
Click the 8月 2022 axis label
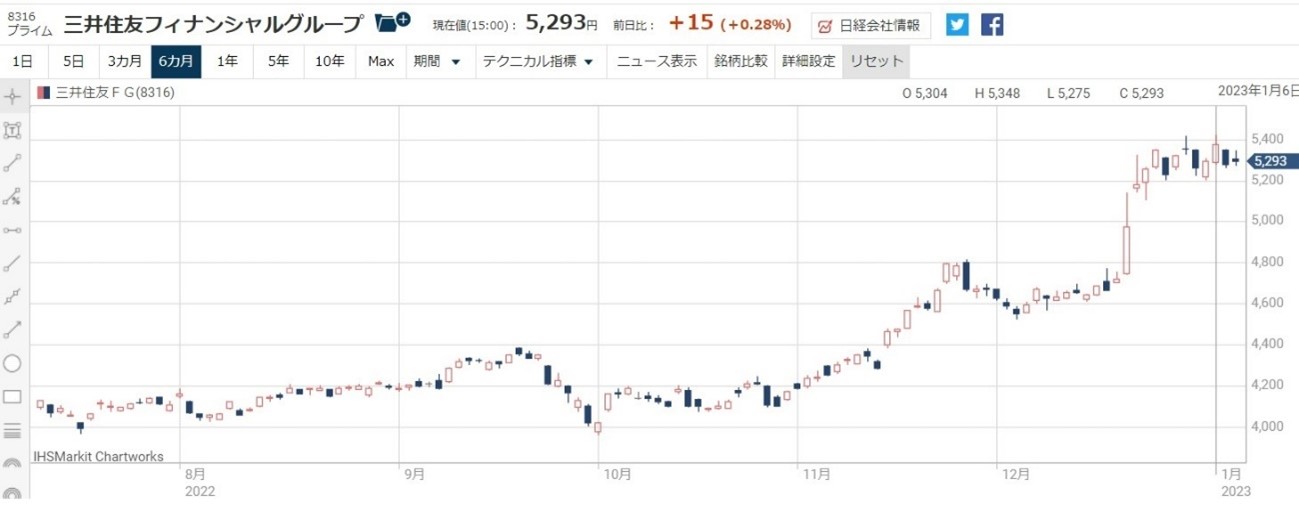(199, 483)
